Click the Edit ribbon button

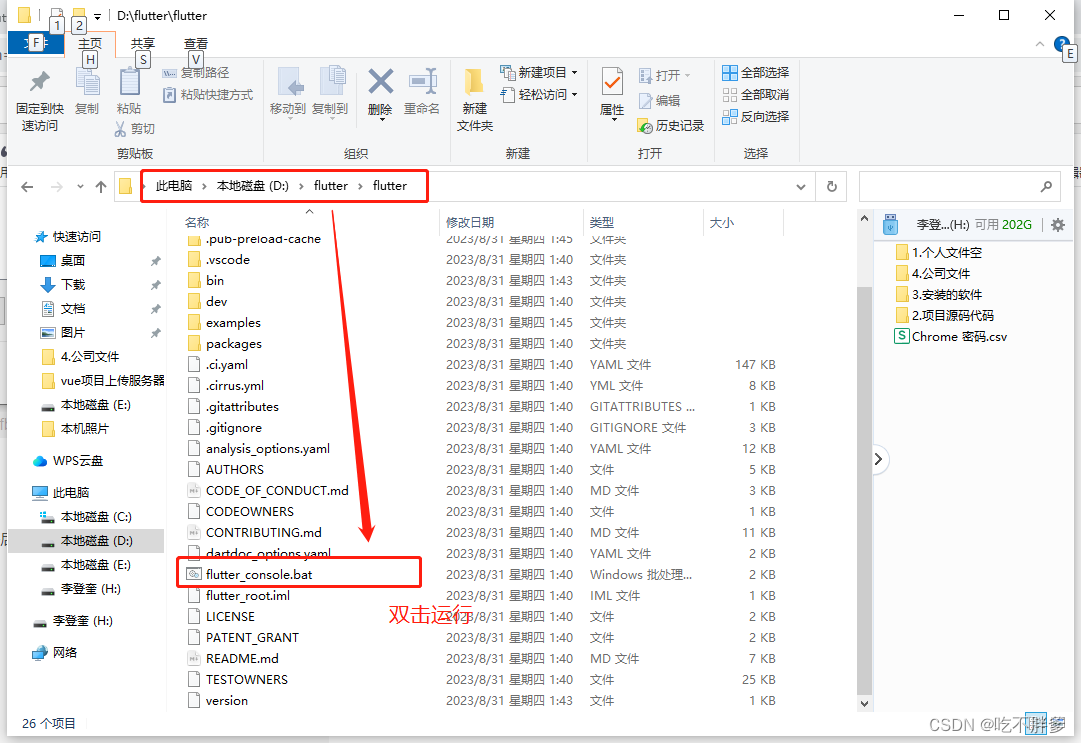coord(660,101)
